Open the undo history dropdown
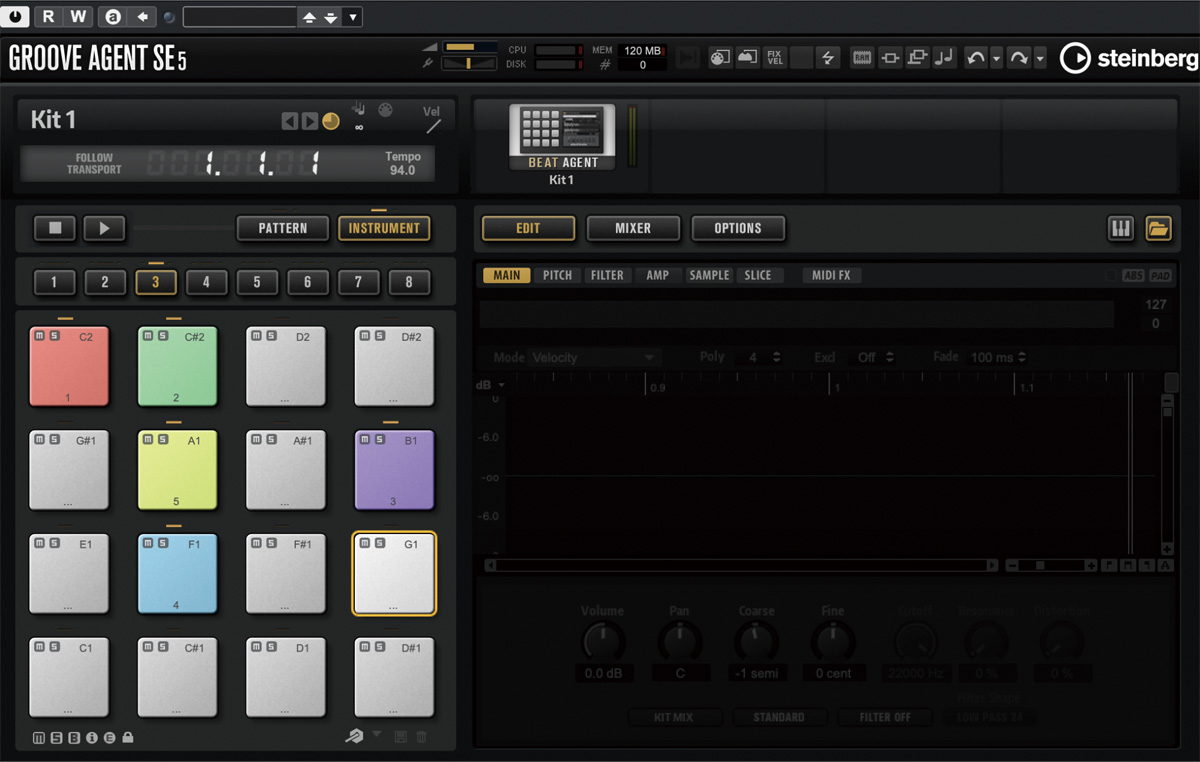1200x762 pixels. pyautogui.click(x=997, y=59)
